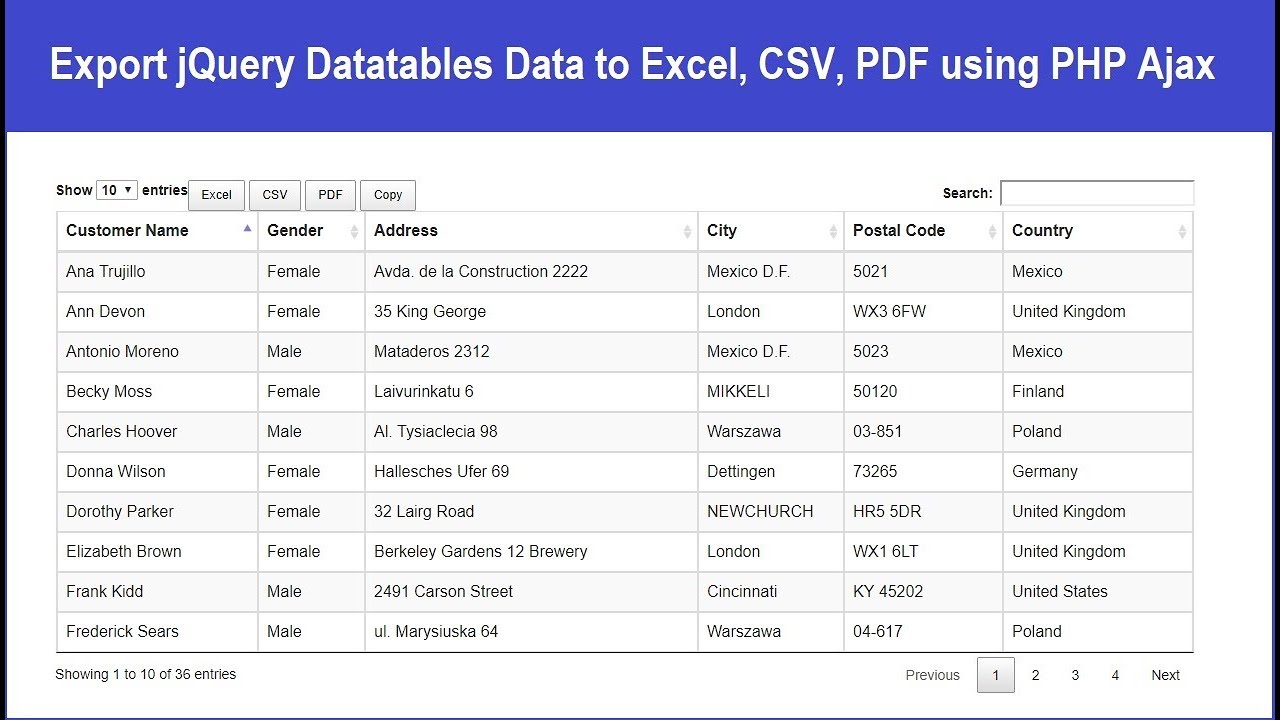This screenshot has height=720, width=1280.
Task: Click the Country column sort icon
Action: click(x=1182, y=231)
